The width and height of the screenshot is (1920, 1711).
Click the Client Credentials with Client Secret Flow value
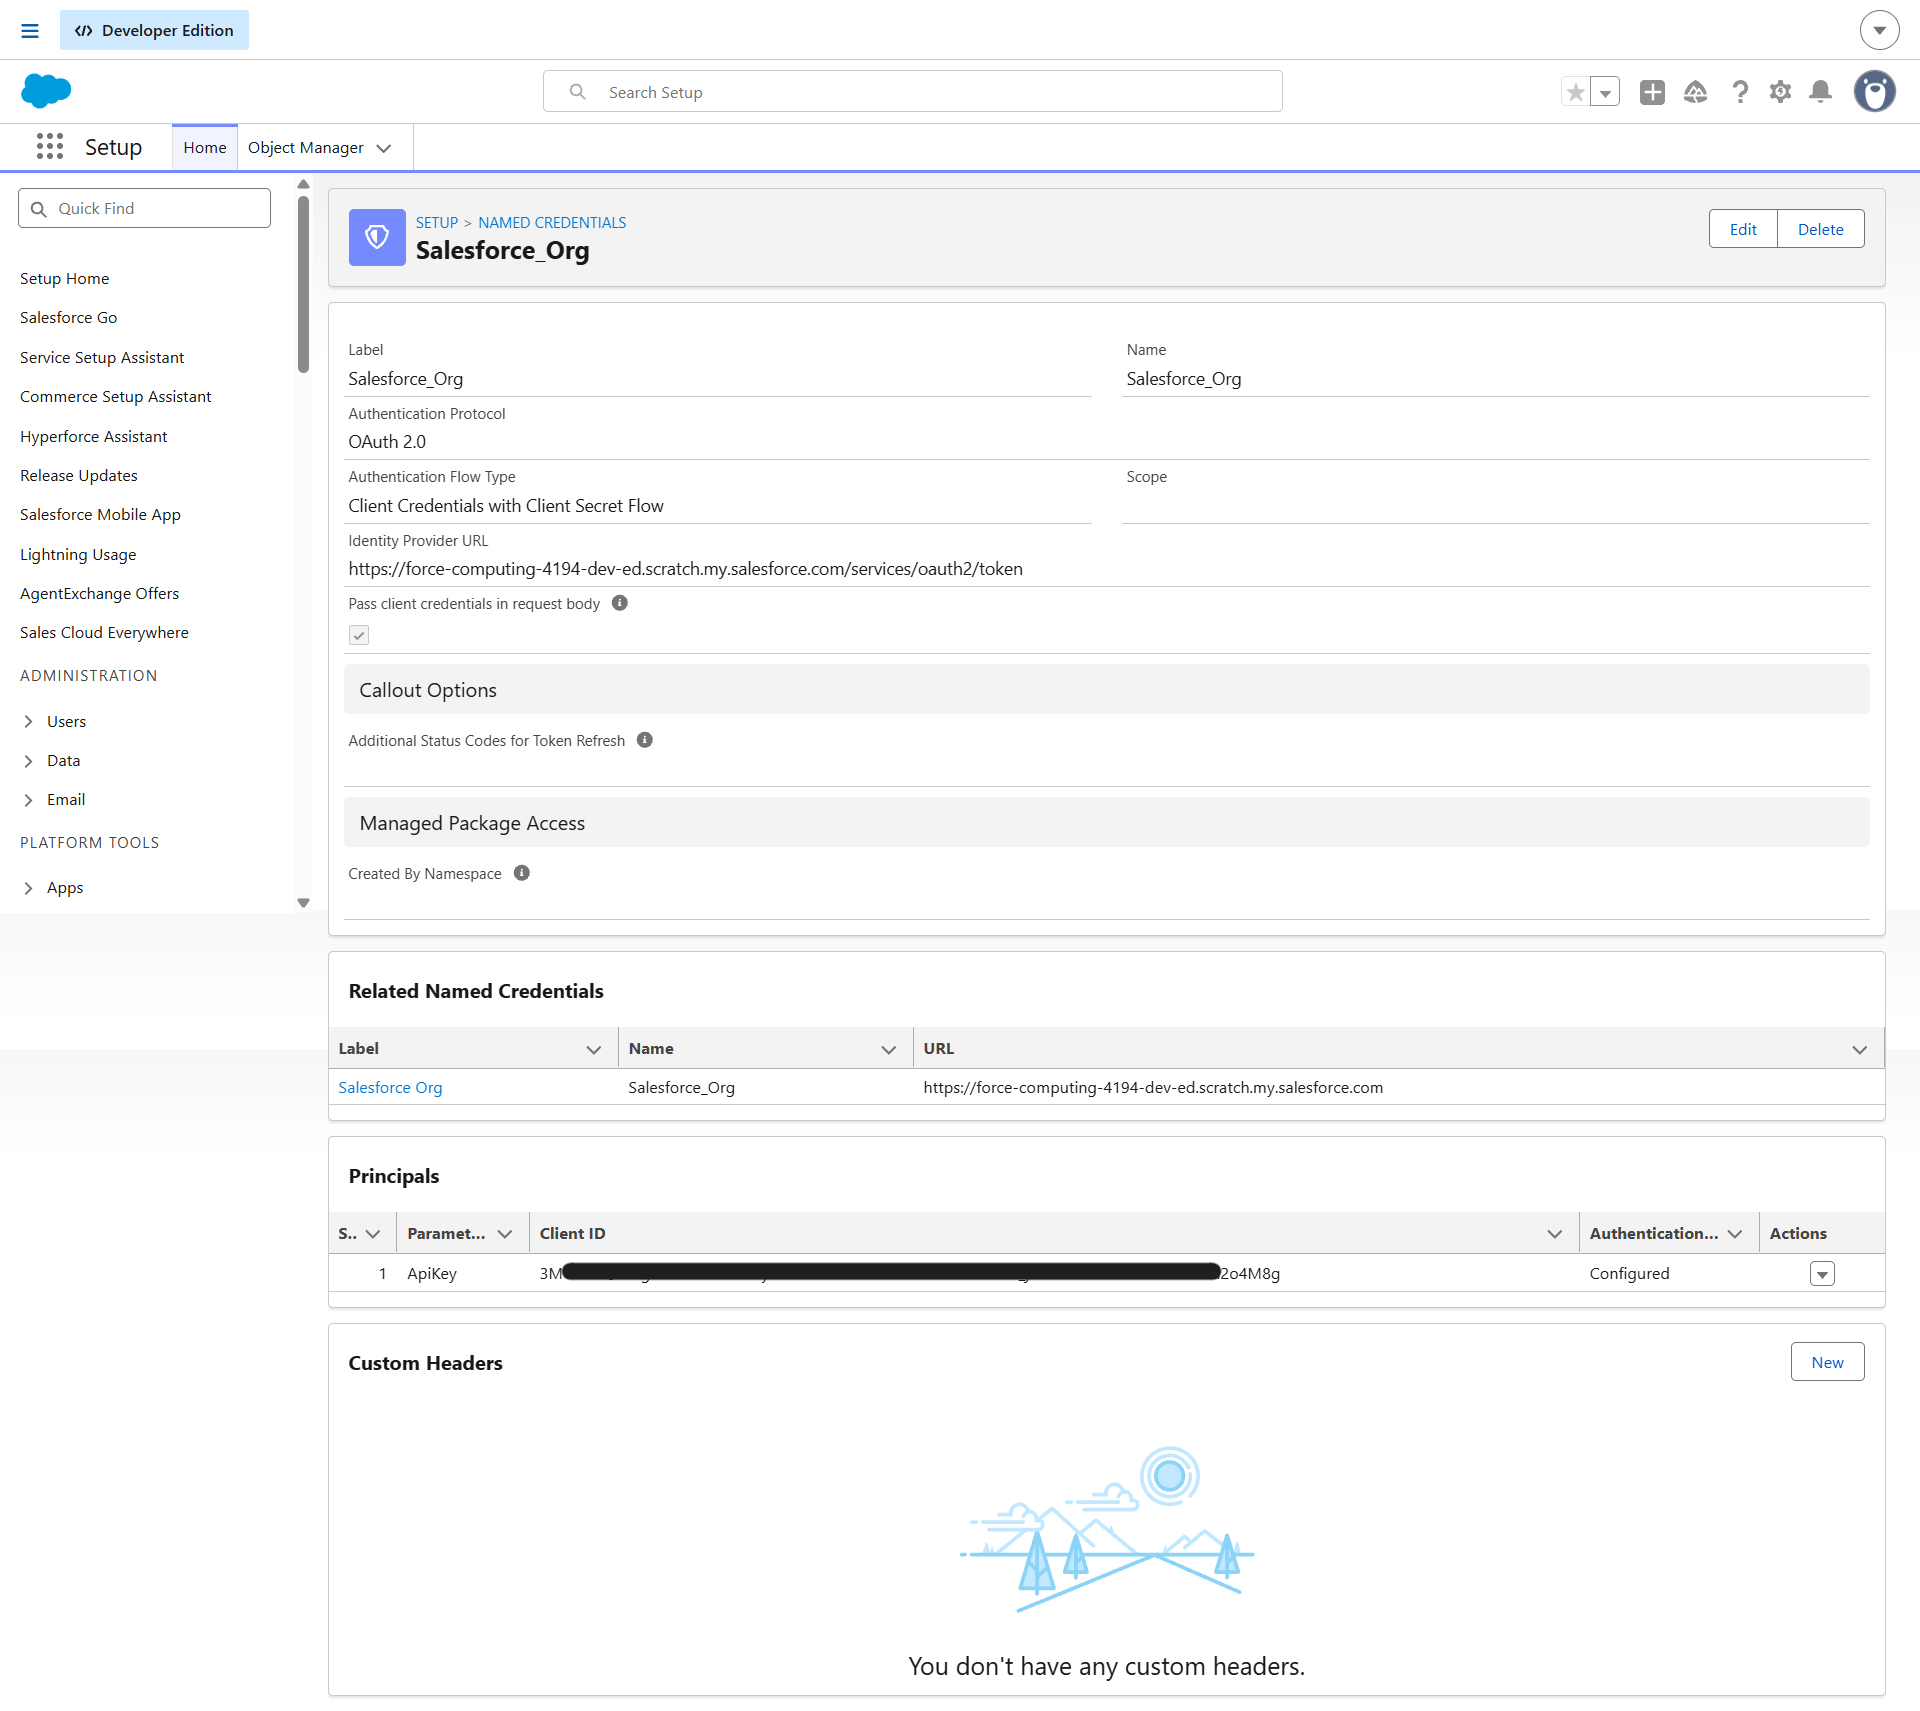pos(506,506)
